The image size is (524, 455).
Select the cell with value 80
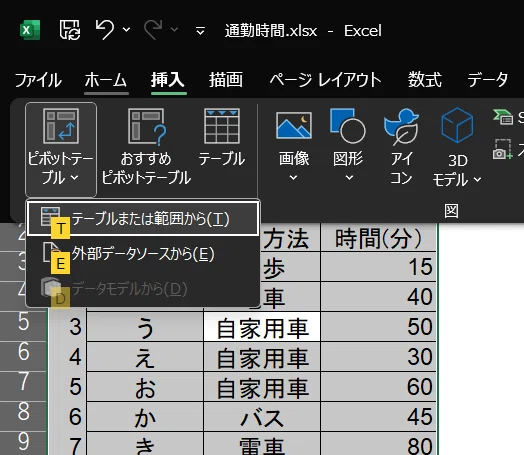(379, 444)
